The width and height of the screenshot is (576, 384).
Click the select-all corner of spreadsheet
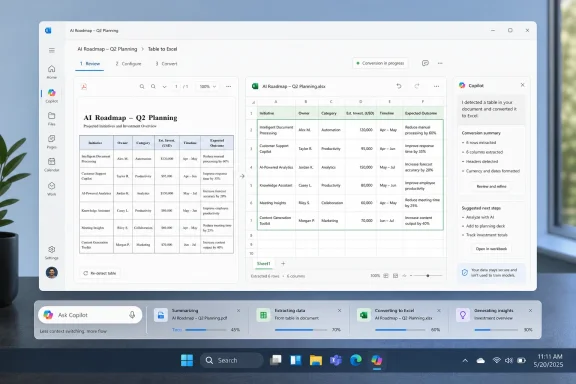[253, 102]
